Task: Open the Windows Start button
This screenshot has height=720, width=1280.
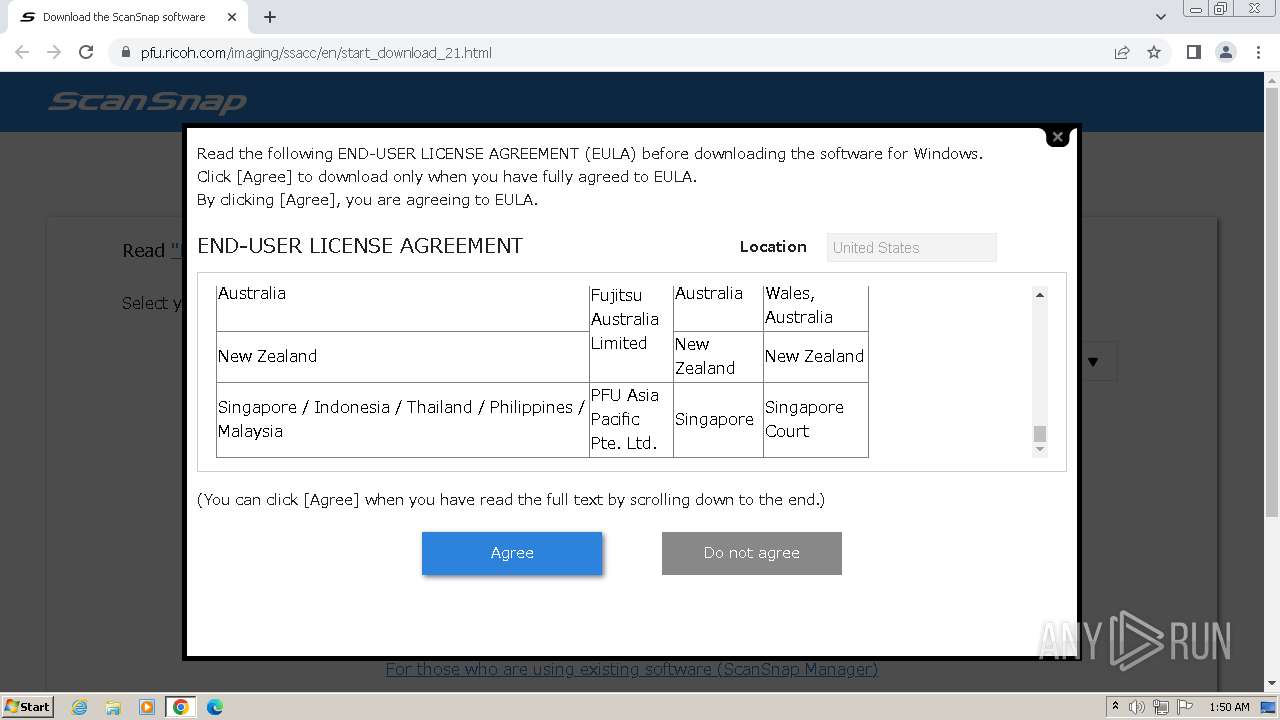Action: tap(27, 706)
